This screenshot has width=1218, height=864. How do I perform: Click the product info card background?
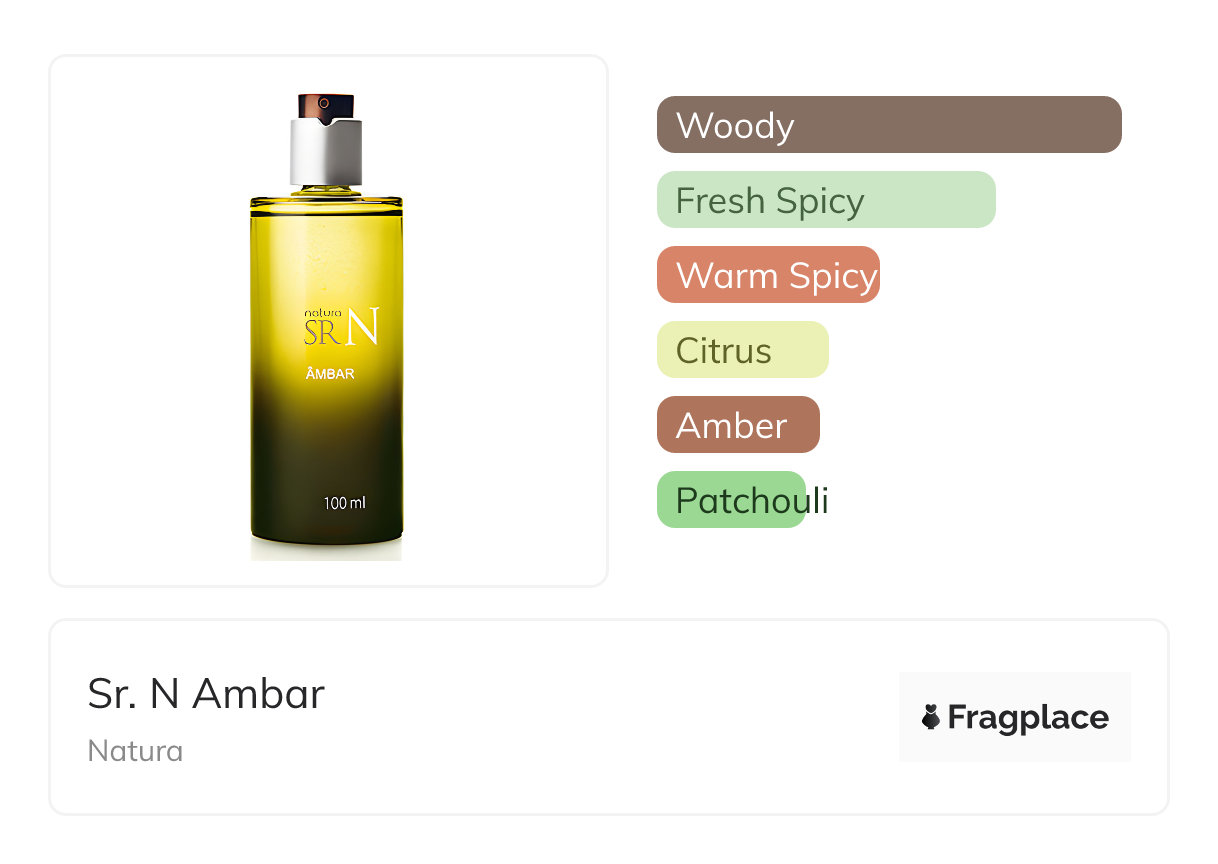pos(608,717)
